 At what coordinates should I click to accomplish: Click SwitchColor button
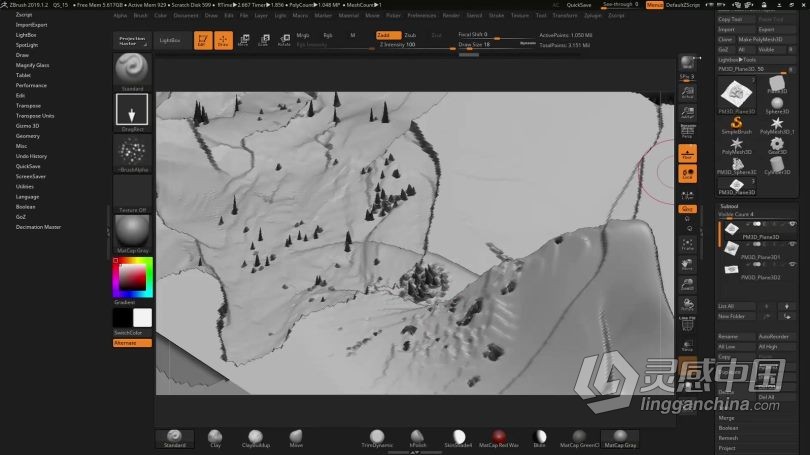(132, 333)
